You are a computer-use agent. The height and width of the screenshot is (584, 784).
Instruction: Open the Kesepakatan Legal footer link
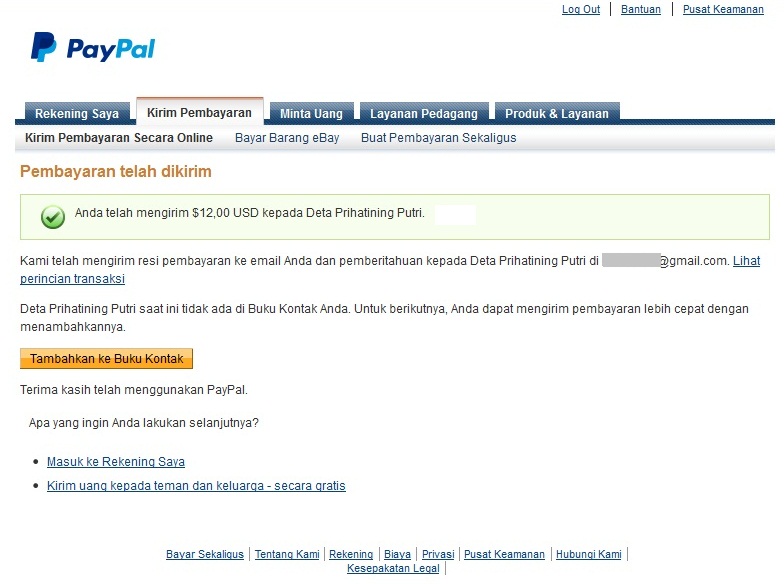coord(394,568)
